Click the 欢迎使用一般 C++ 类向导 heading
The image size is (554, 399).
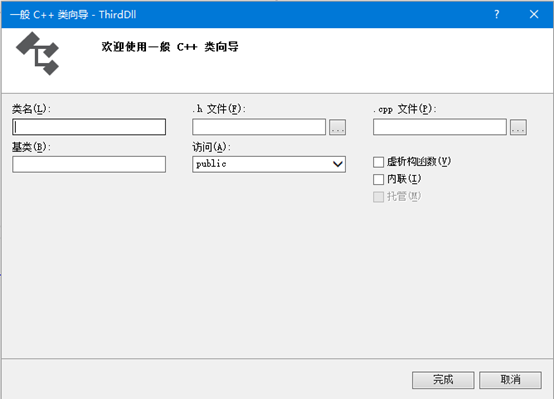170,47
